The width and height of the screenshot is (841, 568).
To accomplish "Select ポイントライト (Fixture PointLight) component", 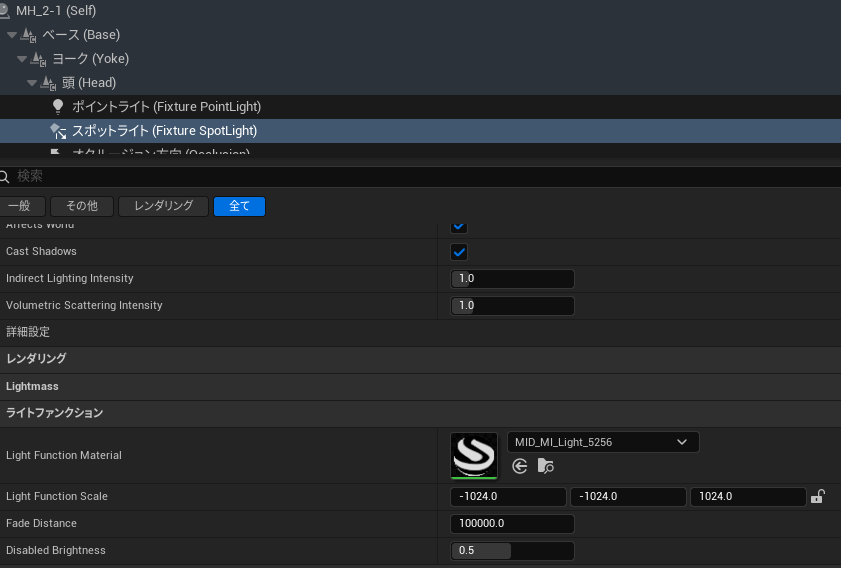I will pos(420,107).
